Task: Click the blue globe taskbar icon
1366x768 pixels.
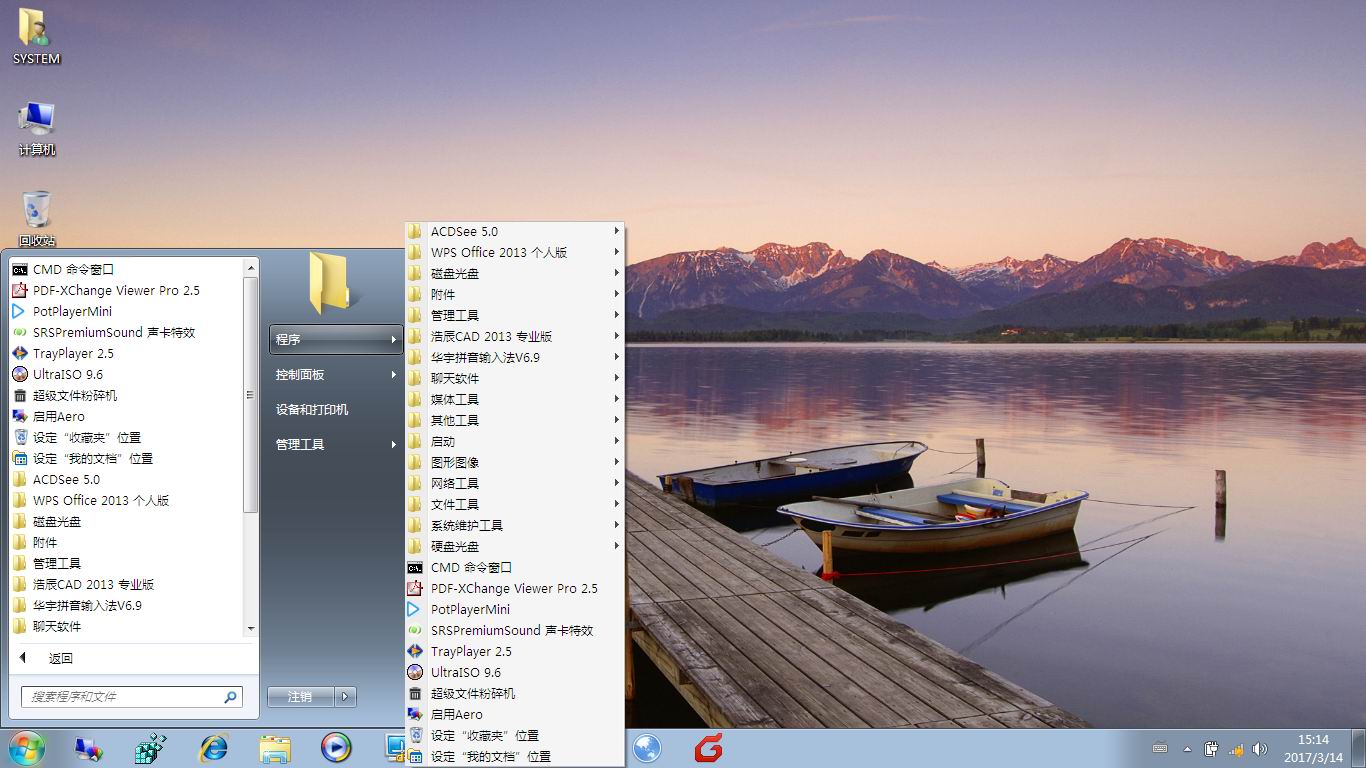Action: (647, 747)
